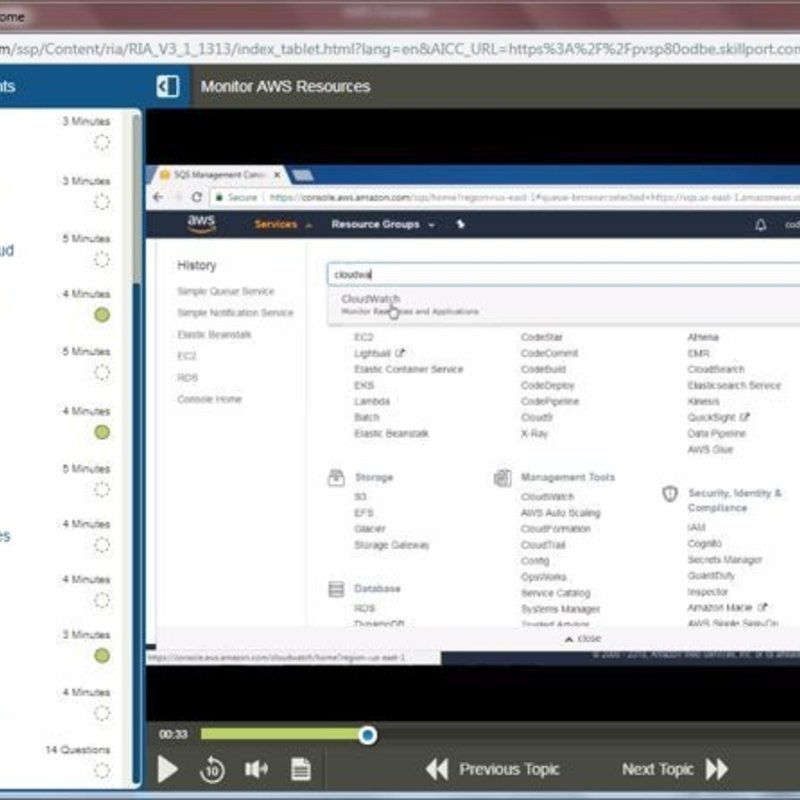Open new tab in inner browser

(x=303, y=176)
